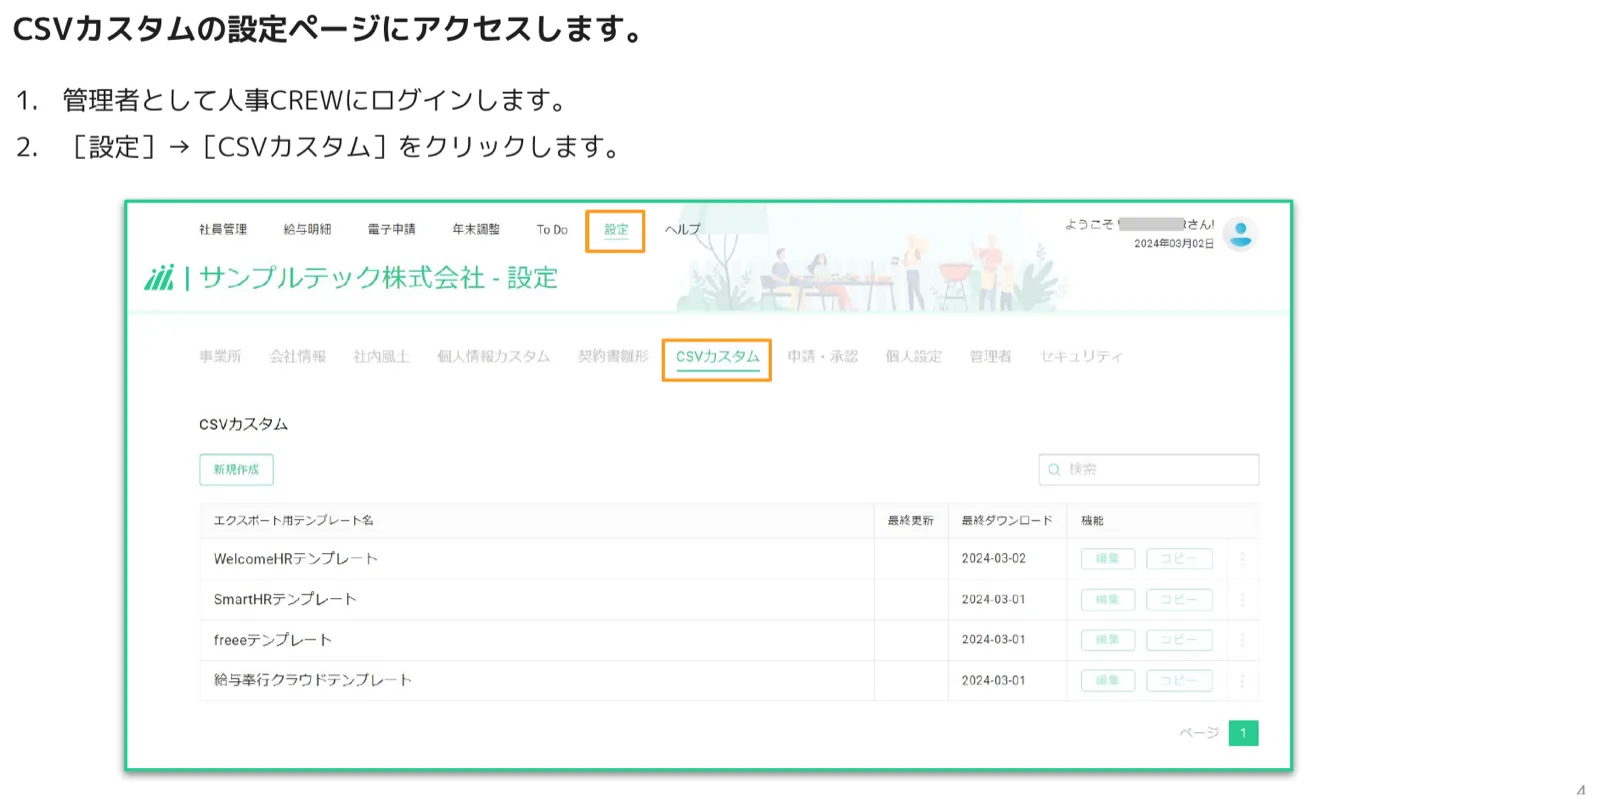Open the 給与明細 menu
This screenshot has width=1600, height=808.
click(x=307, y=229)
